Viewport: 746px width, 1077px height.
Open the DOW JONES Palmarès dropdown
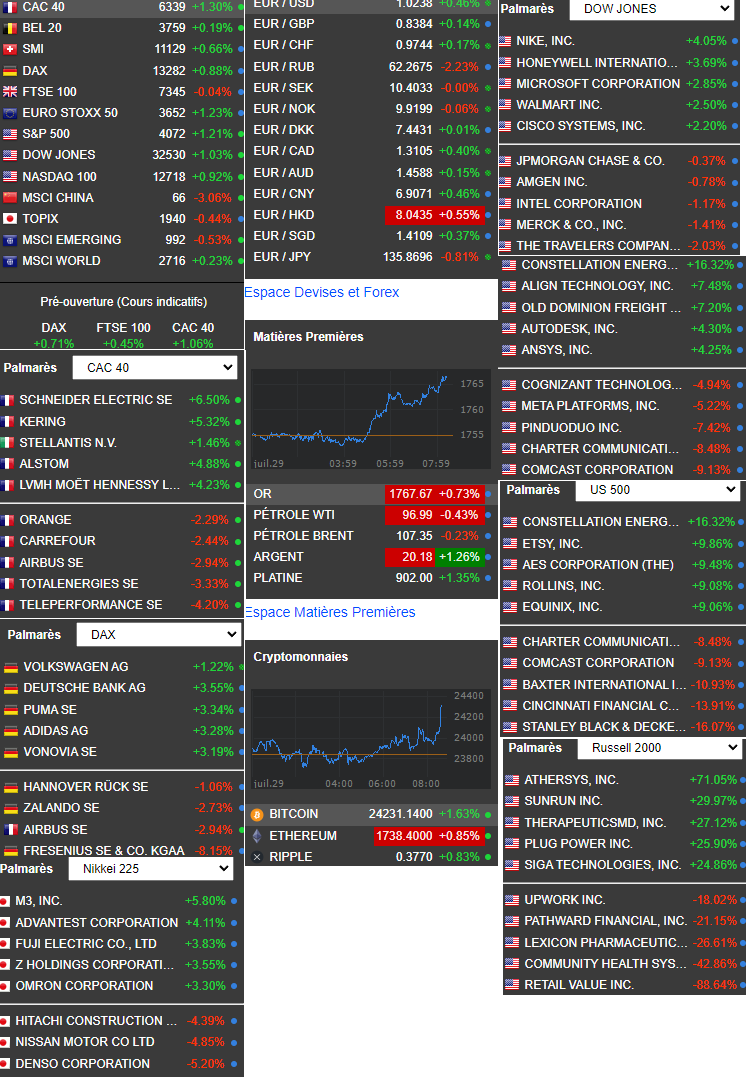[x=653, y=9]
